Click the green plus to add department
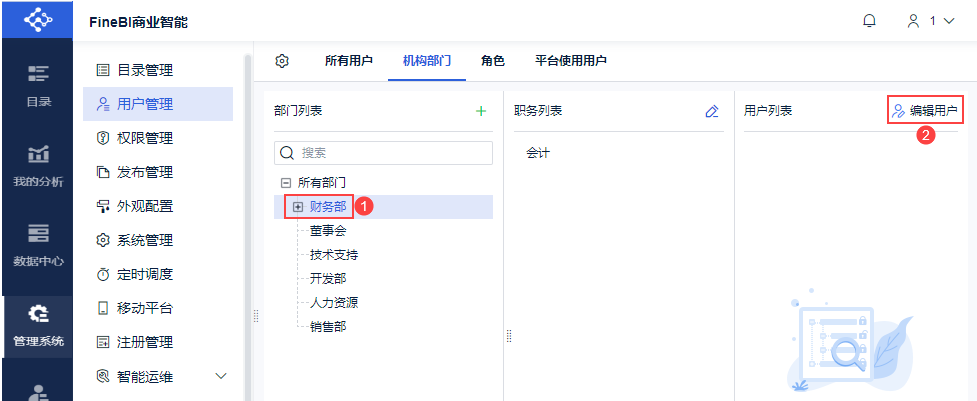Screen dimensions: 977x401 coord(481,111)
